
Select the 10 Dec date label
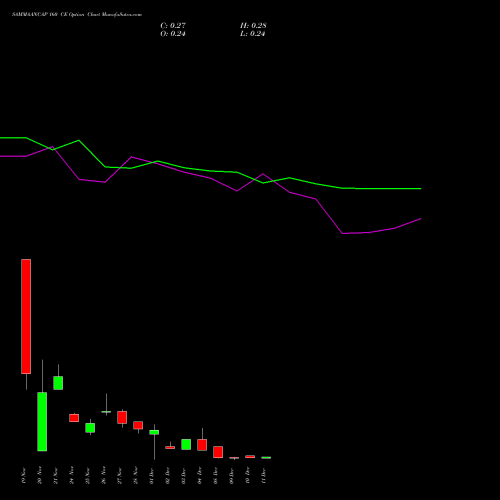[247, 476]
